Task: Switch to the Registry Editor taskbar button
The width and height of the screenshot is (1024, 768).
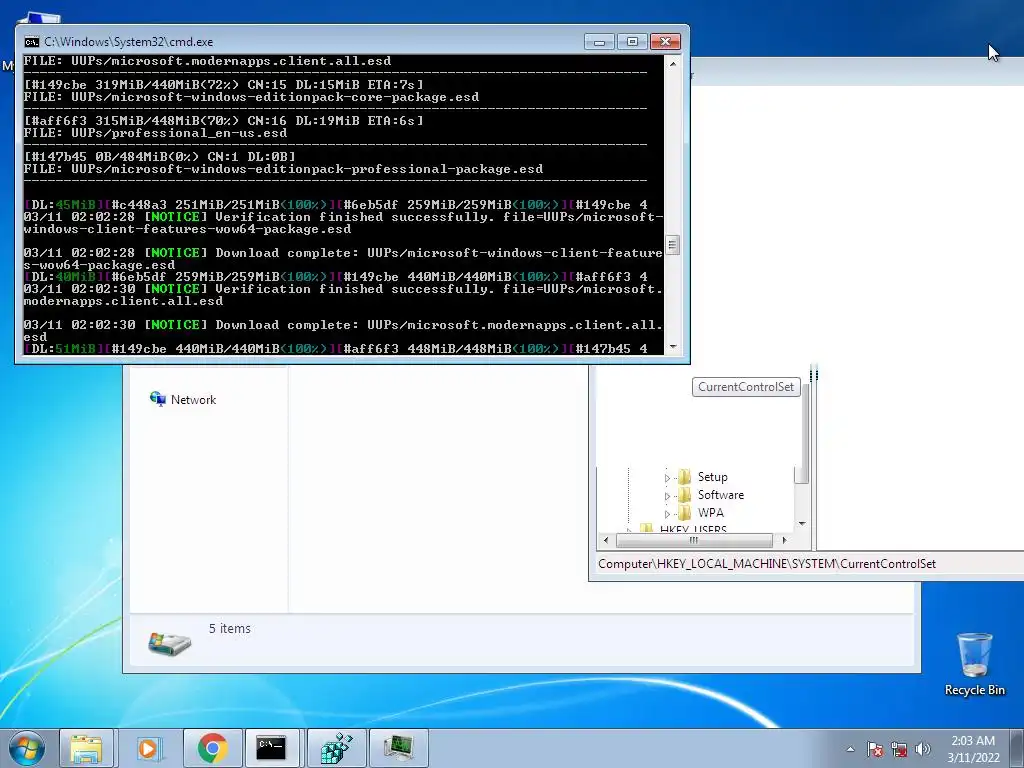Action: pyautogui.click(x=336, y=748)
